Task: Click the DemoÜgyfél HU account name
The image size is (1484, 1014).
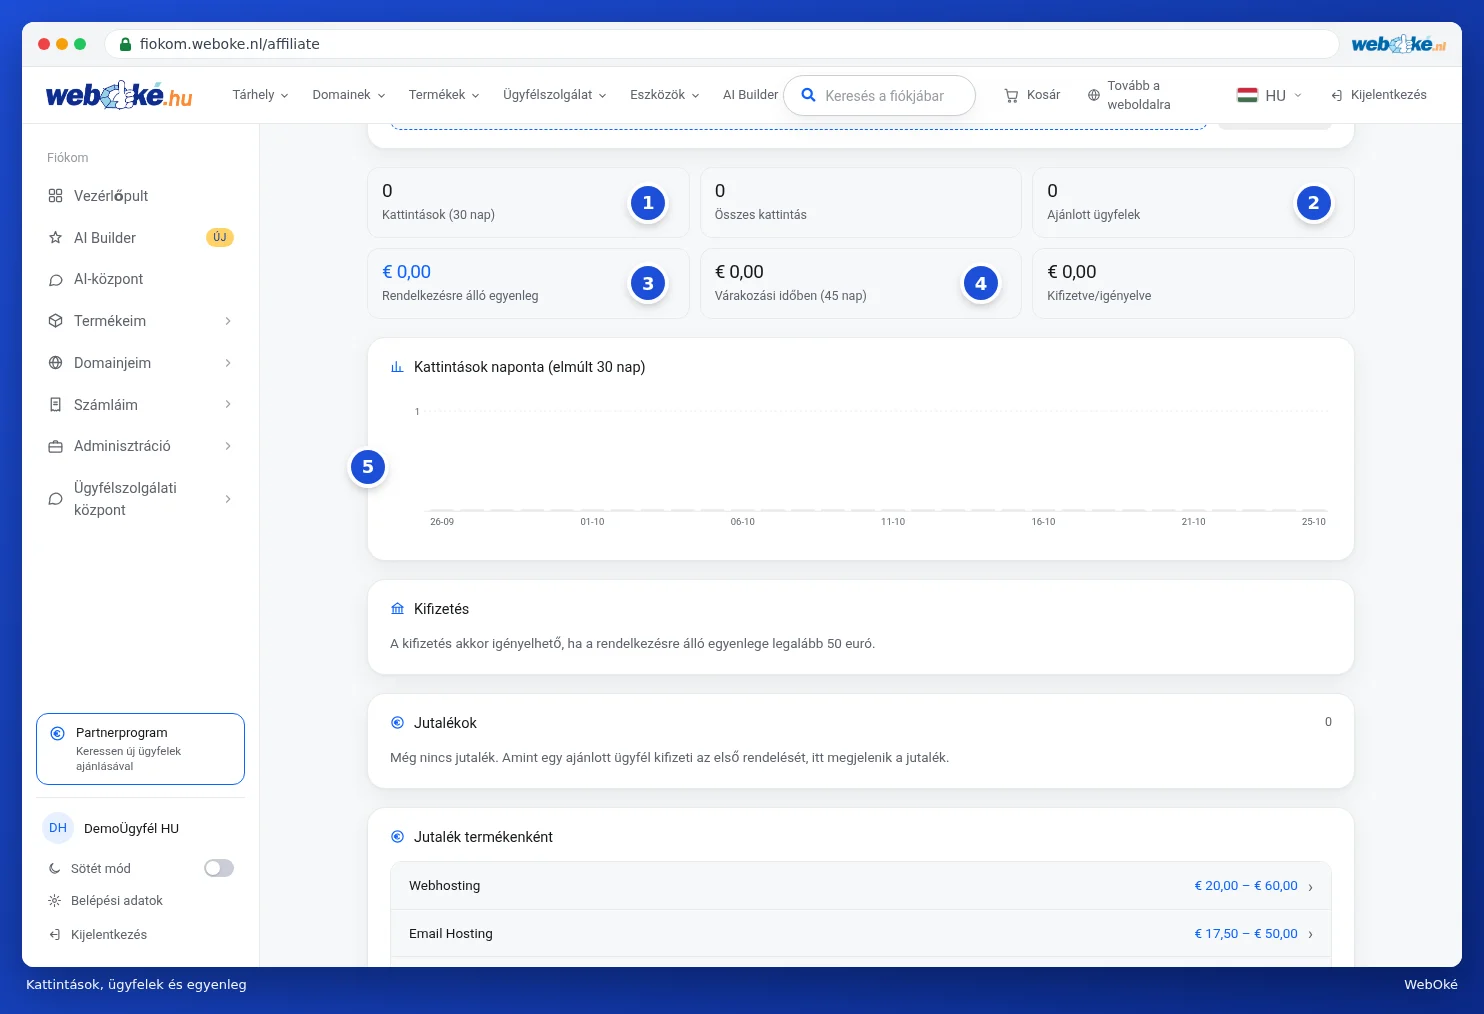Action: 131,828
